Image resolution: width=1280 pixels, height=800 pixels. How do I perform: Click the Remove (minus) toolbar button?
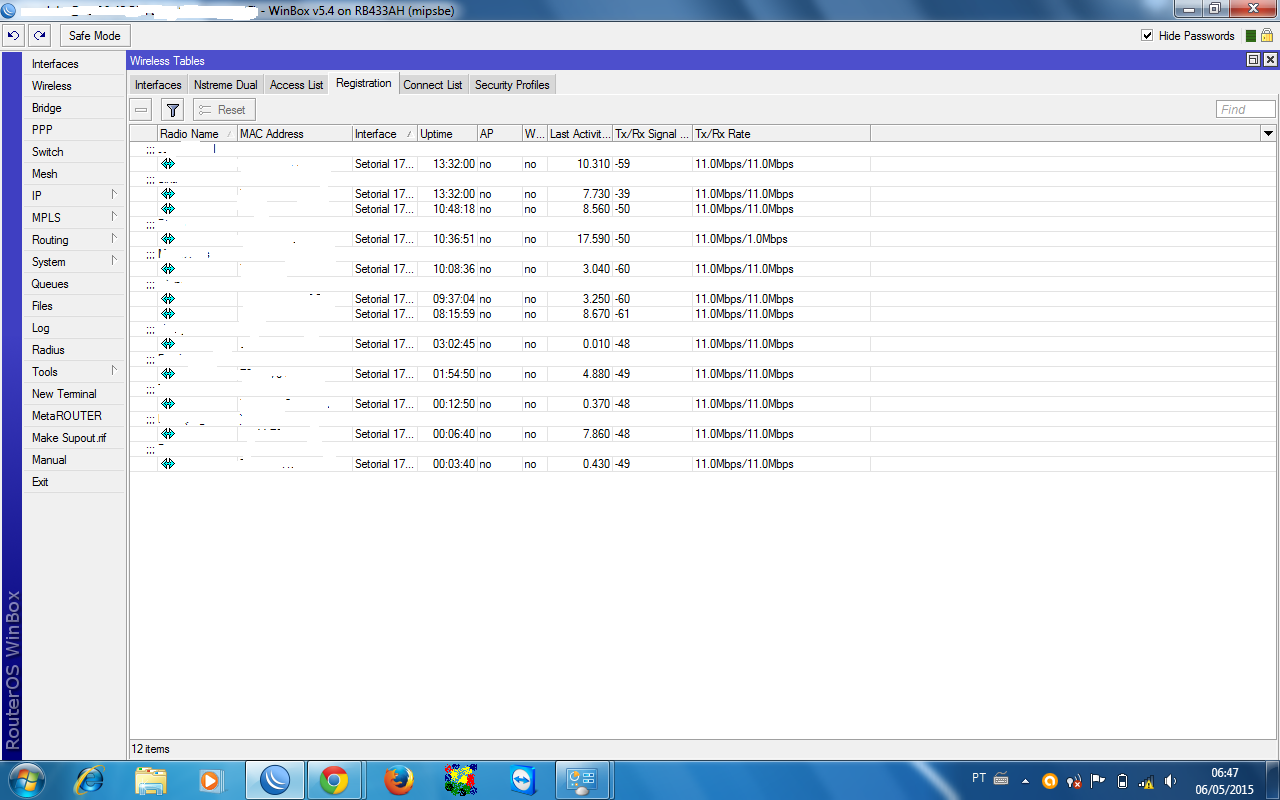[142, 110]
